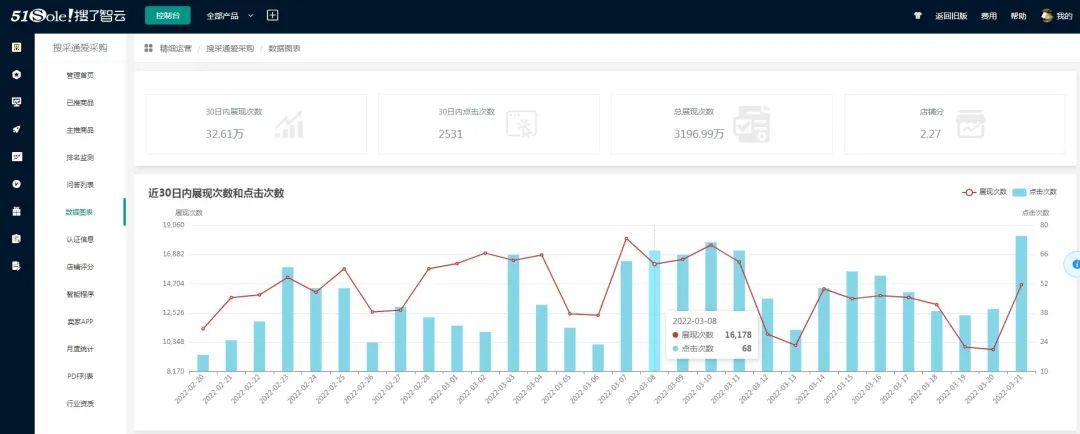
Task: Click the 32.61万 value
Action: click(225, 134)
